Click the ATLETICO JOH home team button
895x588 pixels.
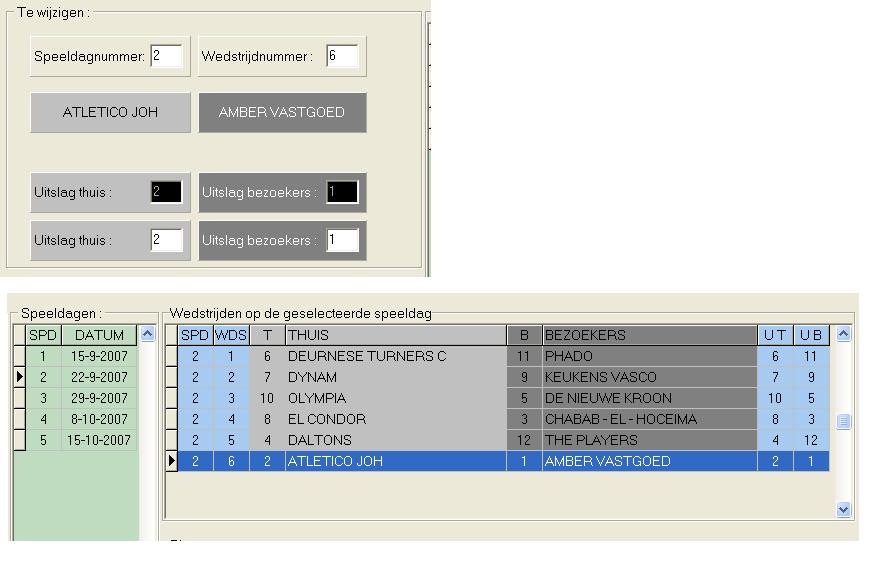(x=110, y=112)
